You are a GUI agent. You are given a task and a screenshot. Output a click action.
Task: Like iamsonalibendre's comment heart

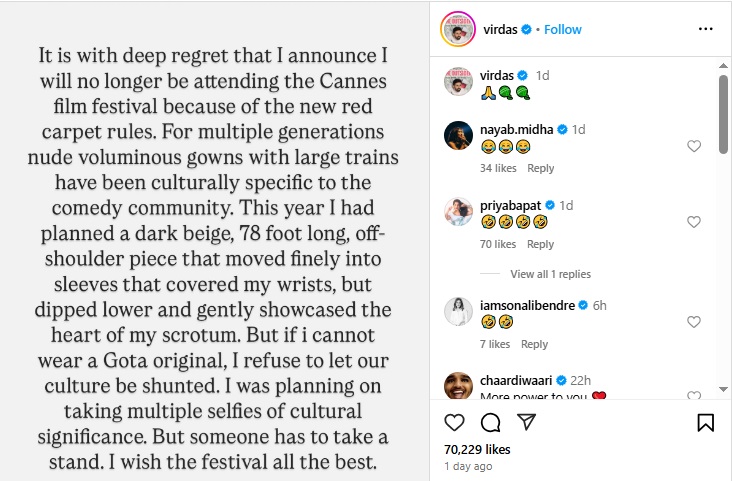tap(694, 322)
